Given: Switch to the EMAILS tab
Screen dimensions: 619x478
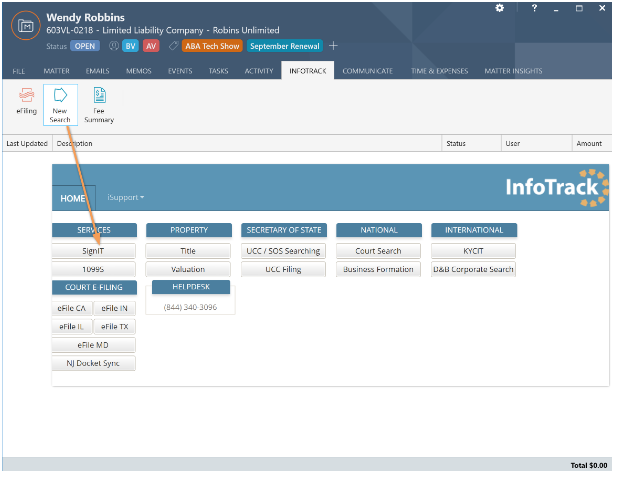Looking at the screenshot, I should point(98,71).
